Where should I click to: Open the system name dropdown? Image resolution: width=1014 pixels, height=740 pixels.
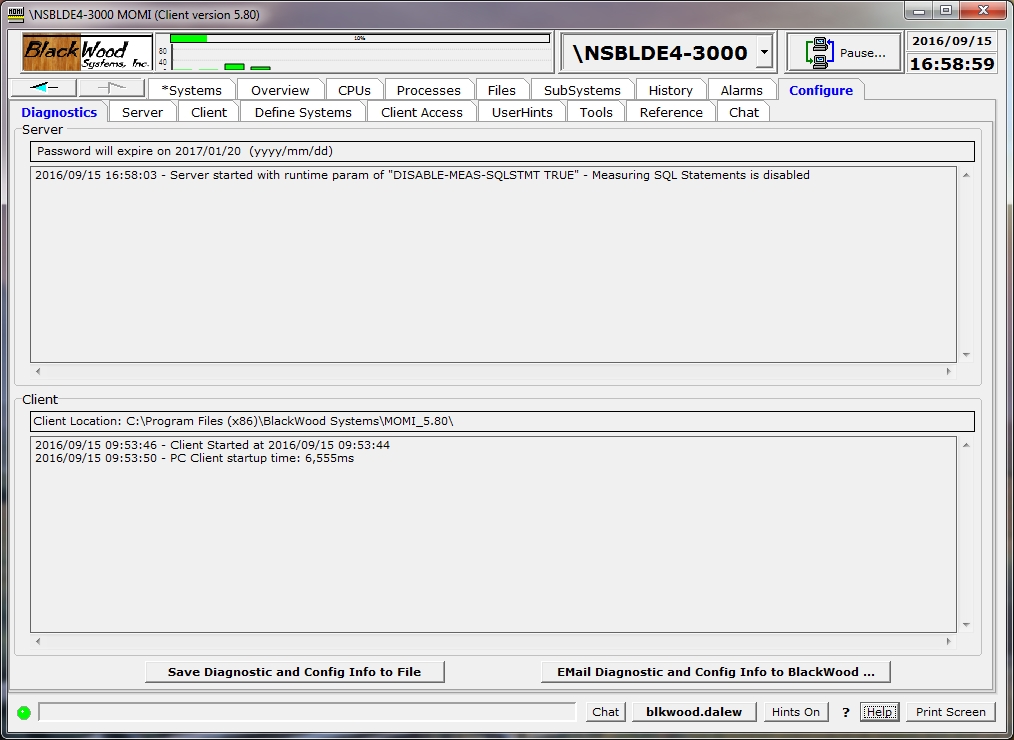tap(764, 53)
